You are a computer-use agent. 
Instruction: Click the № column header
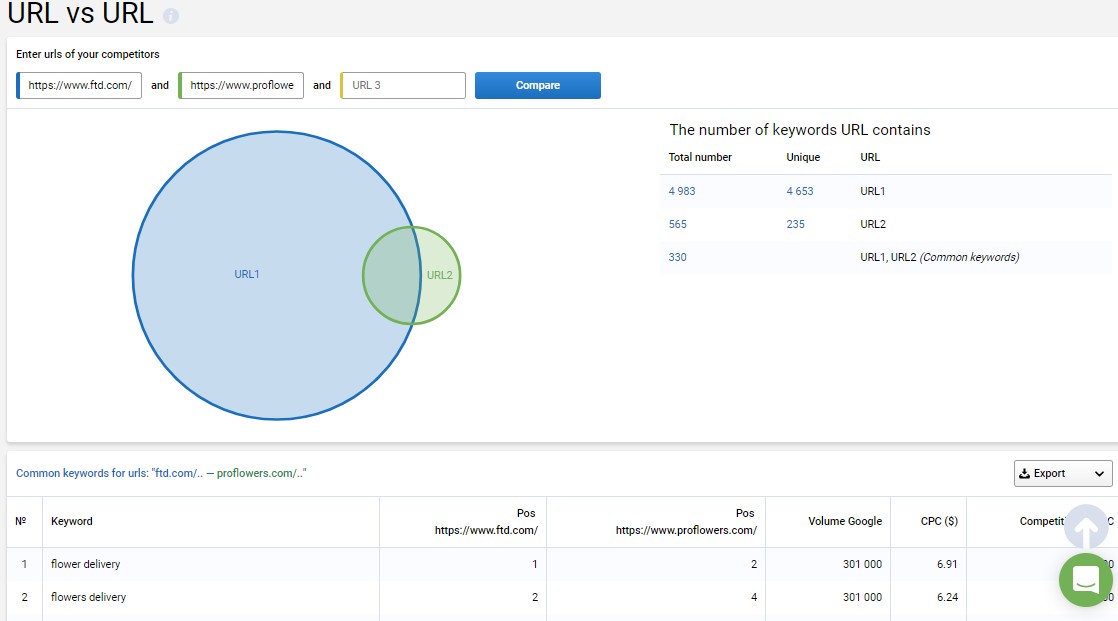point(21,521)
